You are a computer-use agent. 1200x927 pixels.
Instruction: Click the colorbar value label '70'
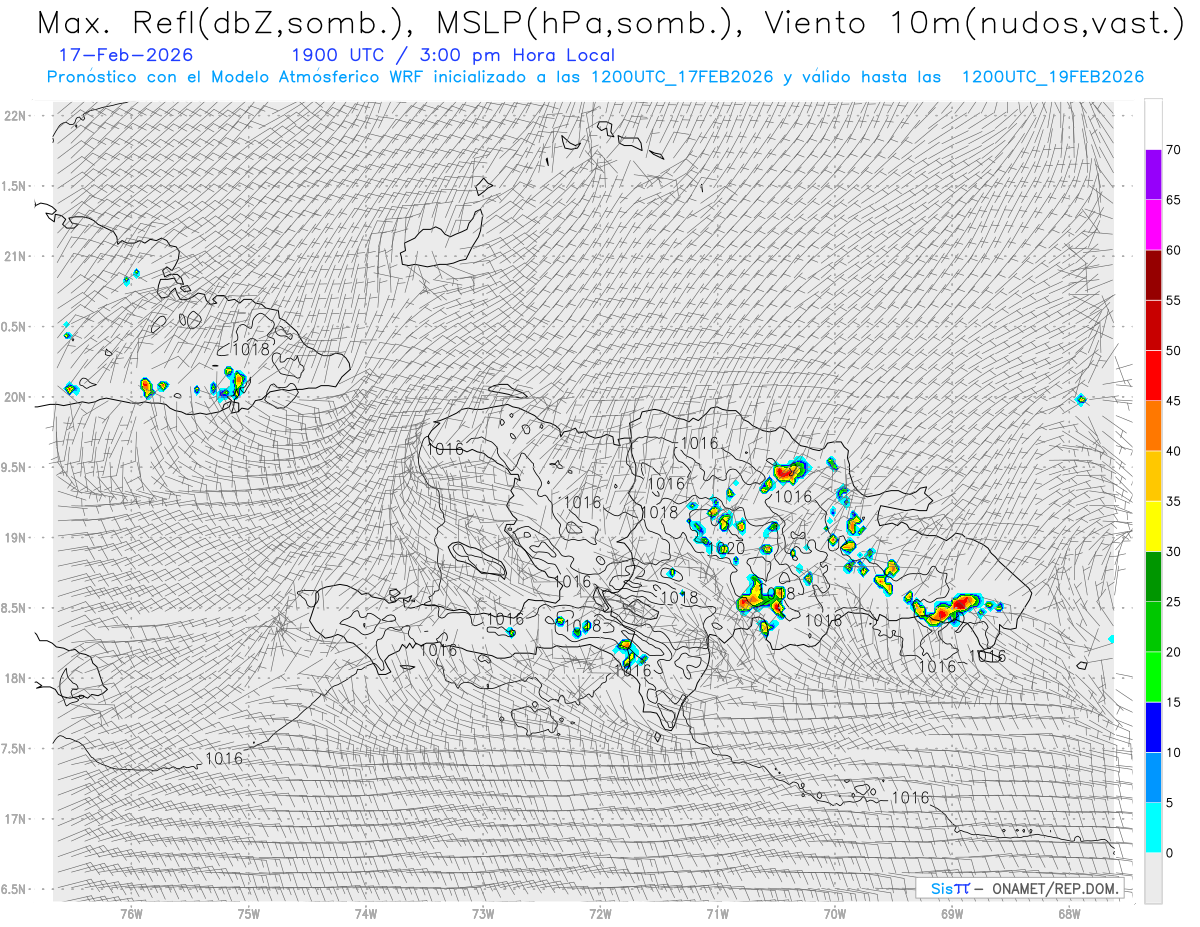point(1173,150)
